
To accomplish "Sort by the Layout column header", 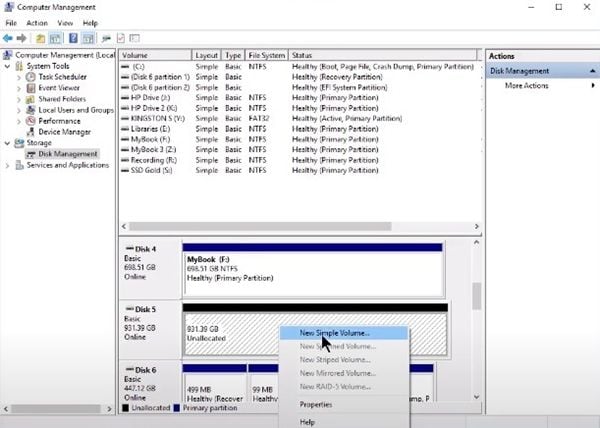I will click(x=206, y=55).
